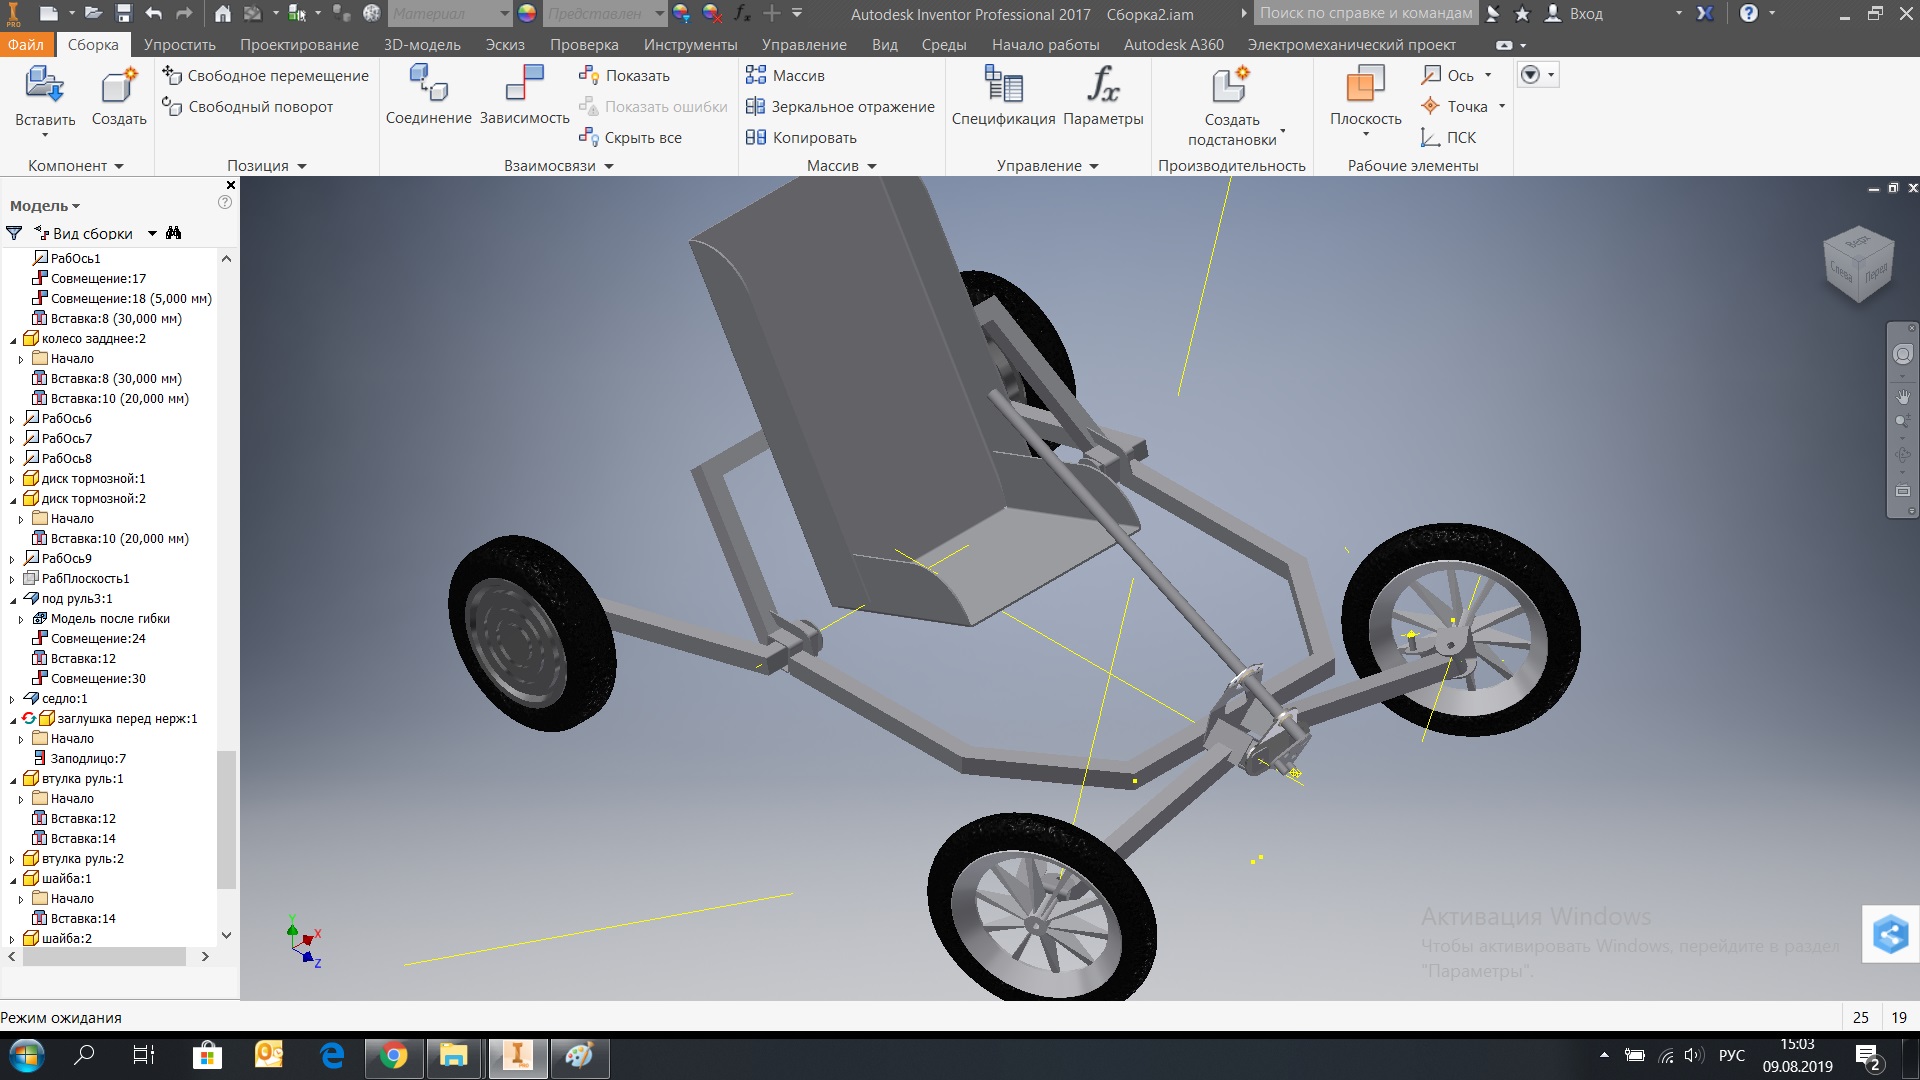The image size is (1920, 1080).
Task: Click Создать подстановки icon
Action: pos(1231,85)
